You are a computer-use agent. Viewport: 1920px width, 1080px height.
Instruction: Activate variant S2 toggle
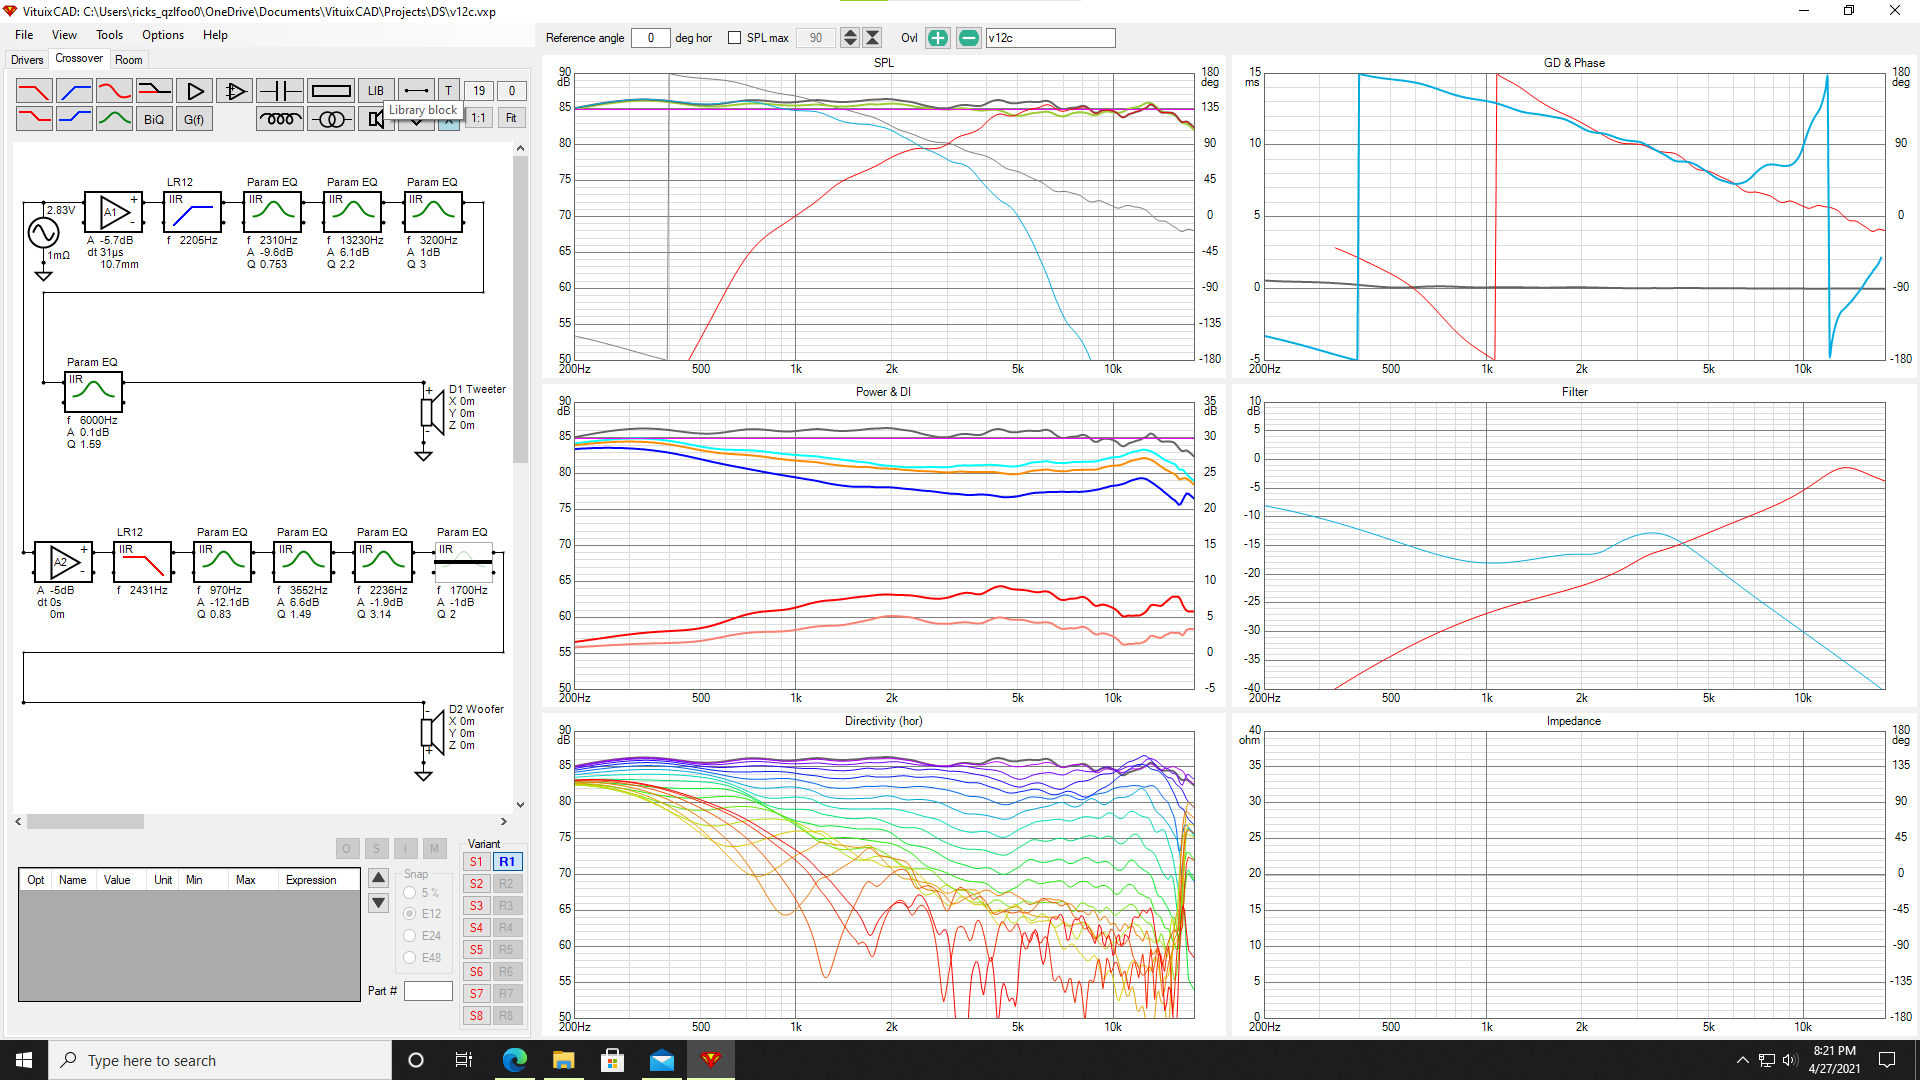click(477, 884)
